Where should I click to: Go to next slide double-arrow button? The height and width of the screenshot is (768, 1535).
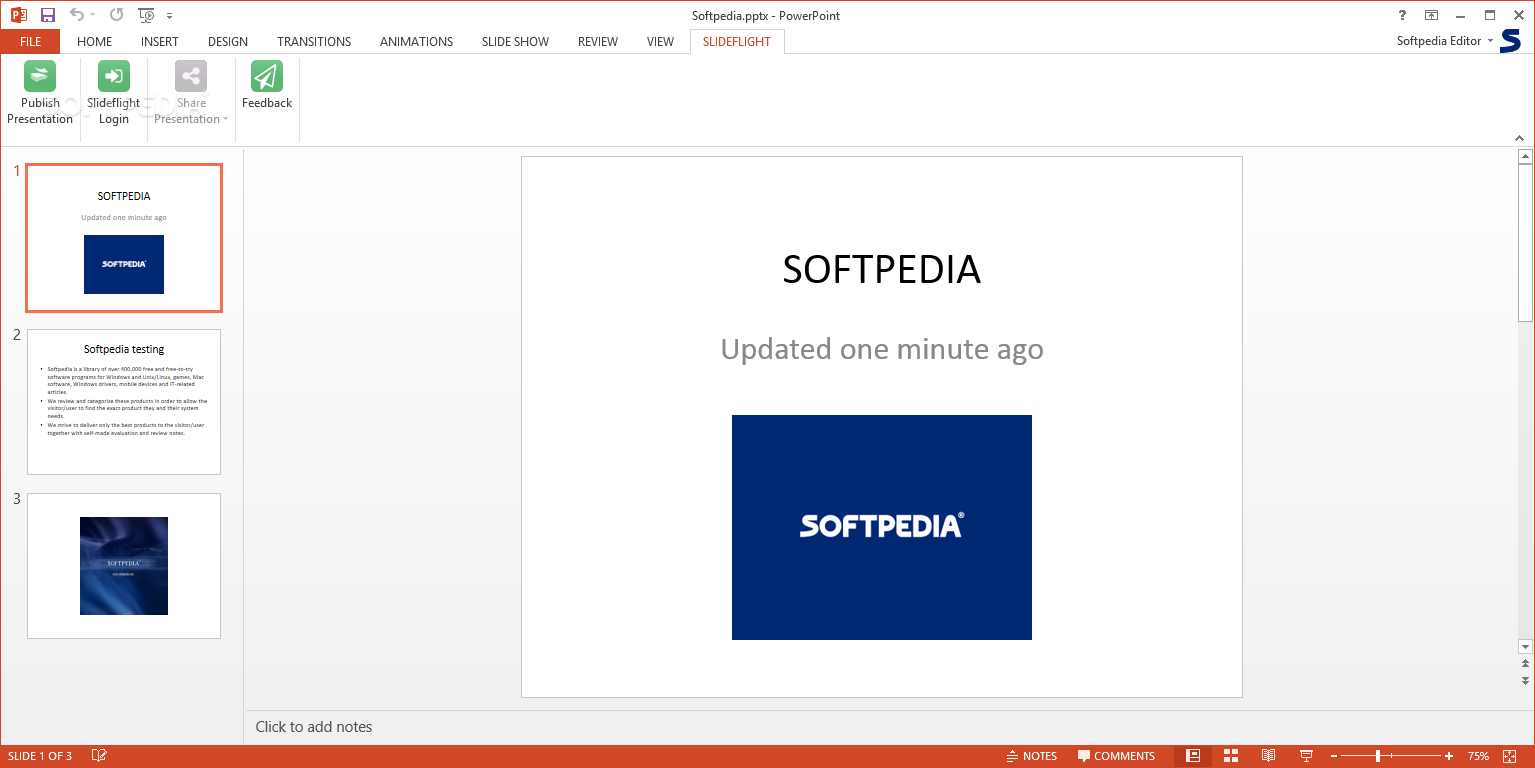pos(1525,681)
